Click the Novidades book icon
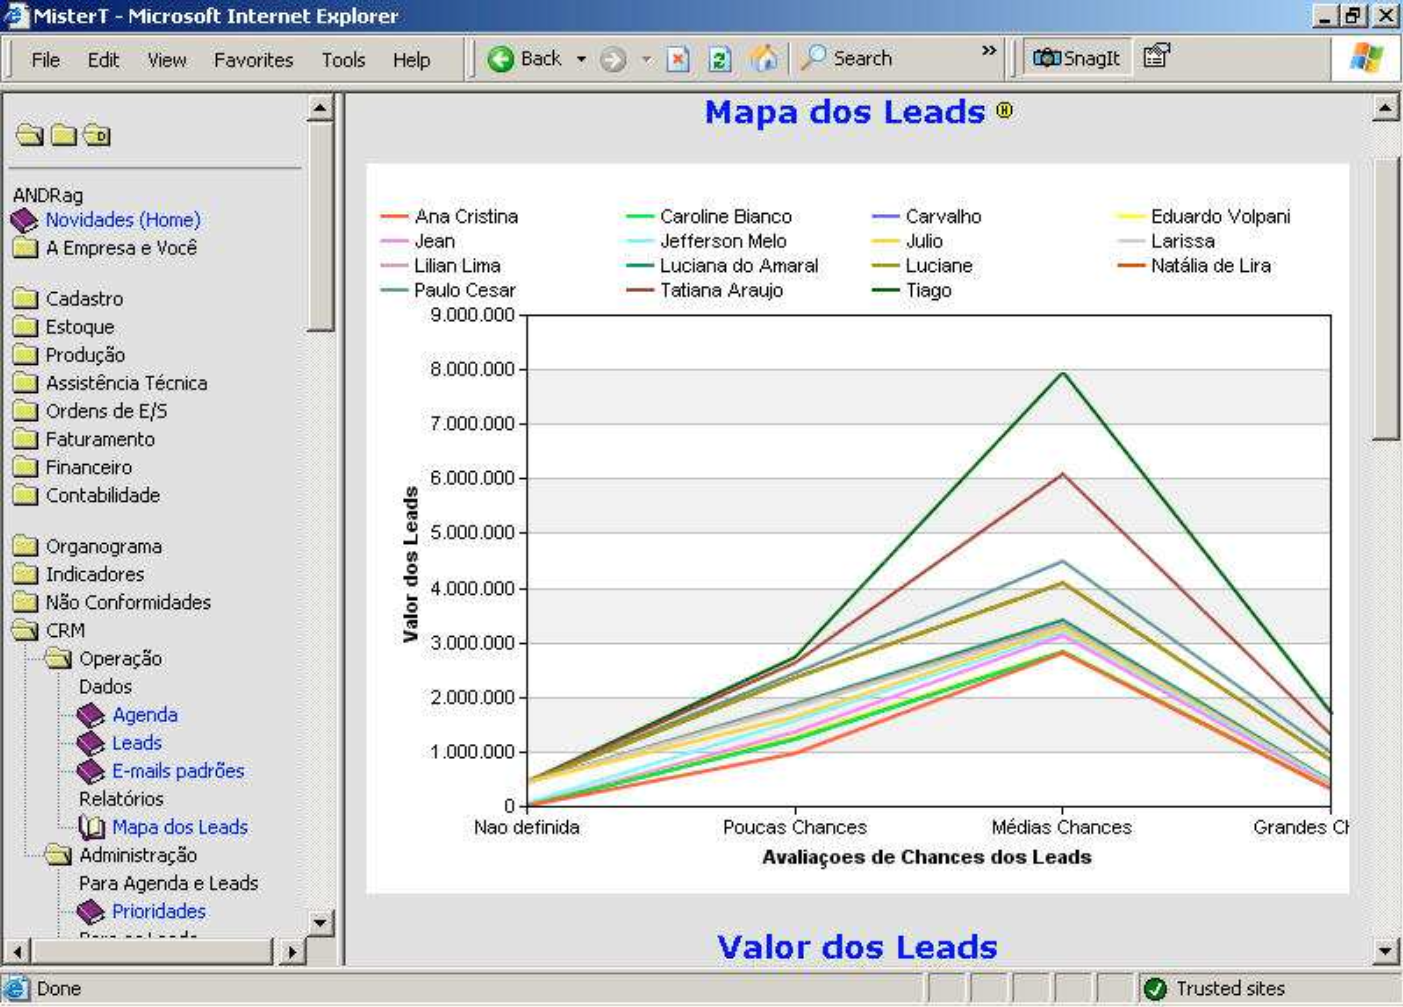Image resolution: width=1403 pixels, height=1007 pixels. [x=25, y=220]
